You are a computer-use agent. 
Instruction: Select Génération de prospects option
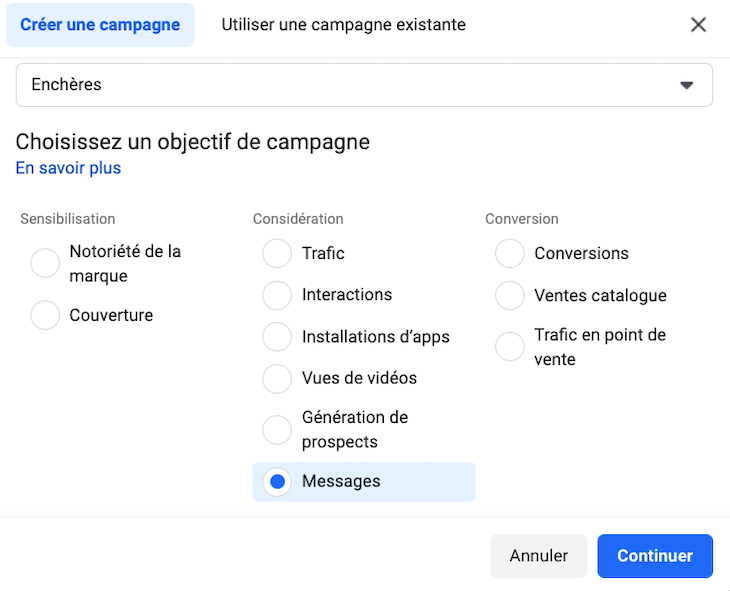pyautogui.click(x=277, y=430)
